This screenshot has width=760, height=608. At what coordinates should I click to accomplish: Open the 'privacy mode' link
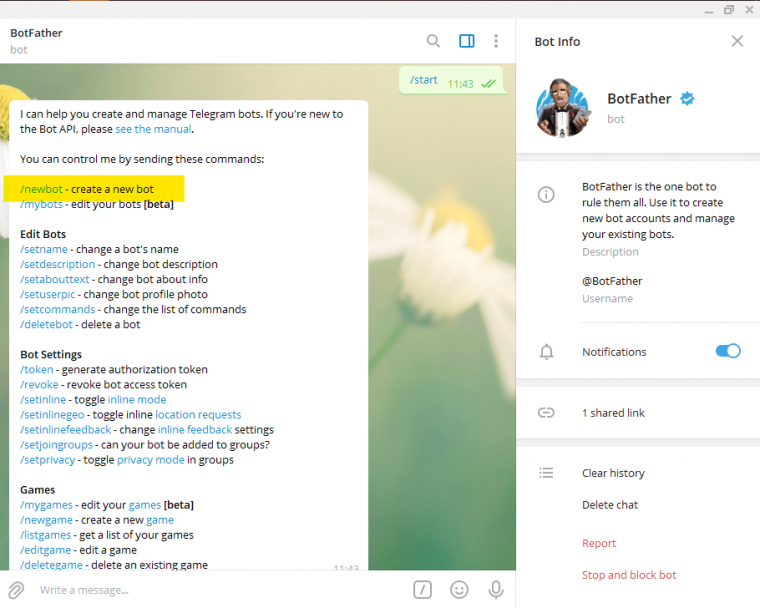(x=151, y=460)
